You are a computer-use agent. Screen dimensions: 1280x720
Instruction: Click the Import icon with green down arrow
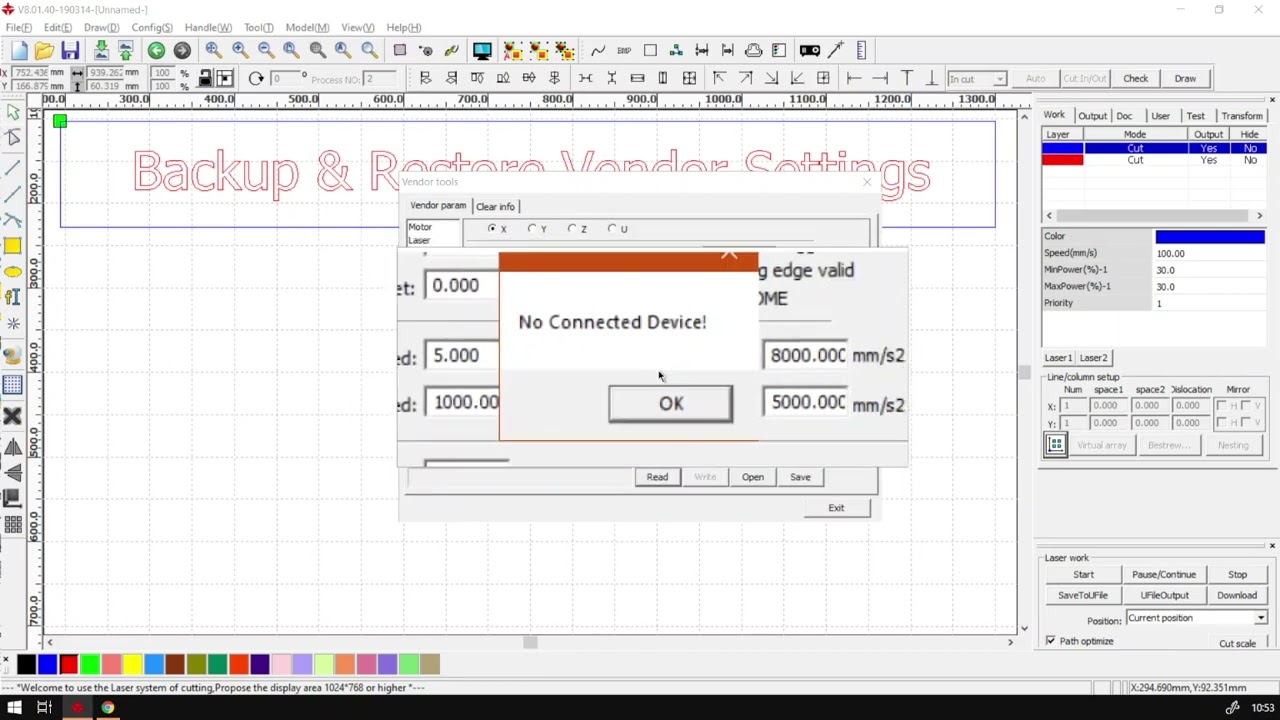point(101,50)
